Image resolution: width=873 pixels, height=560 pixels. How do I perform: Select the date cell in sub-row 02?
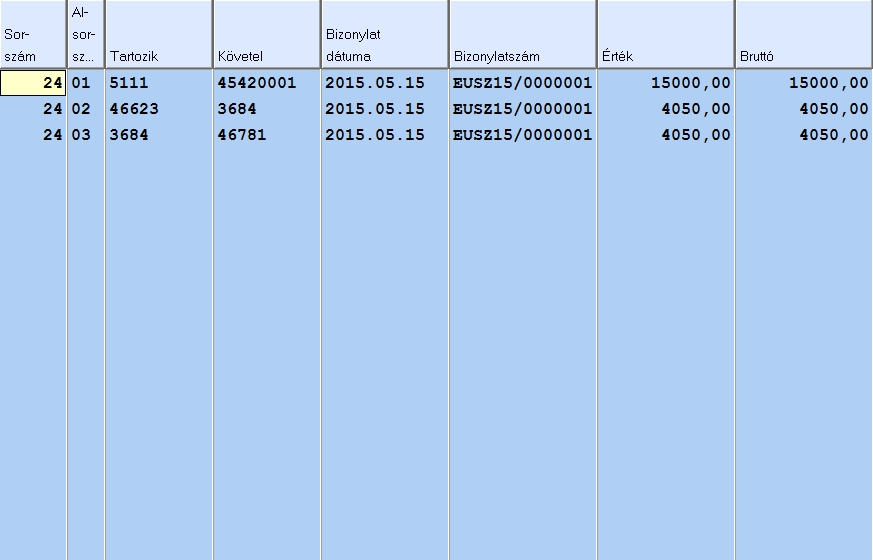point(375,109)
